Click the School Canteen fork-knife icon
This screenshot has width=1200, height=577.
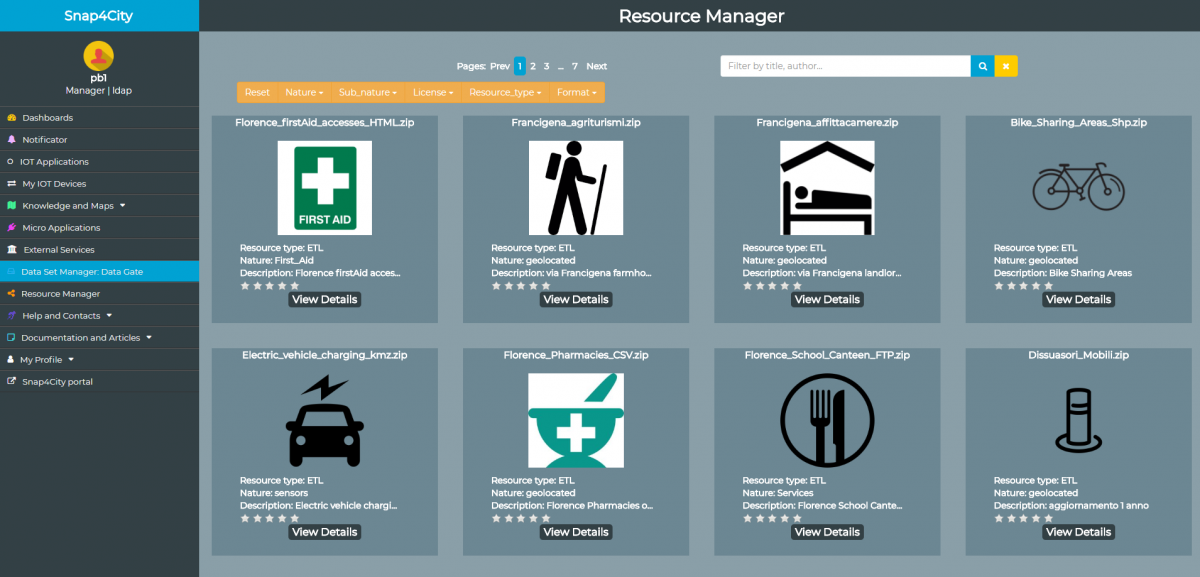(x=827, y=420)
